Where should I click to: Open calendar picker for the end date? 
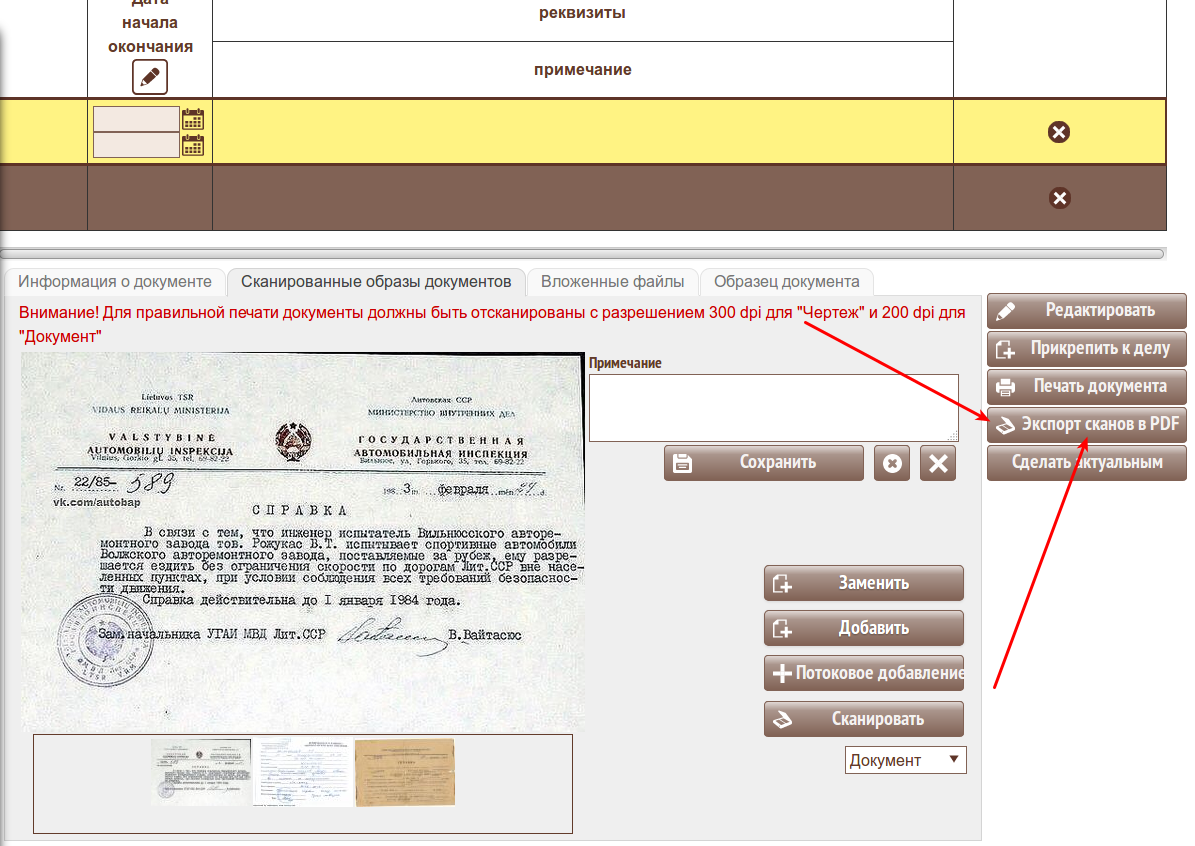tap(193, 145)
